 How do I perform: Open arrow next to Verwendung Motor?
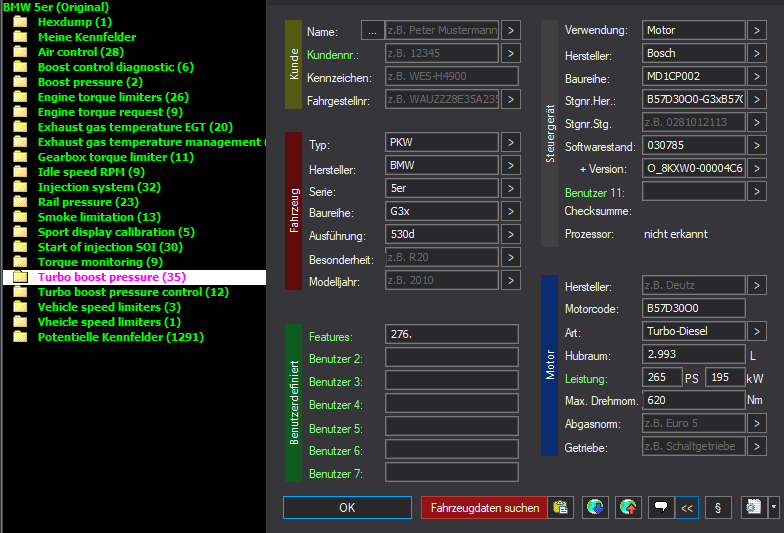point(757,30)
